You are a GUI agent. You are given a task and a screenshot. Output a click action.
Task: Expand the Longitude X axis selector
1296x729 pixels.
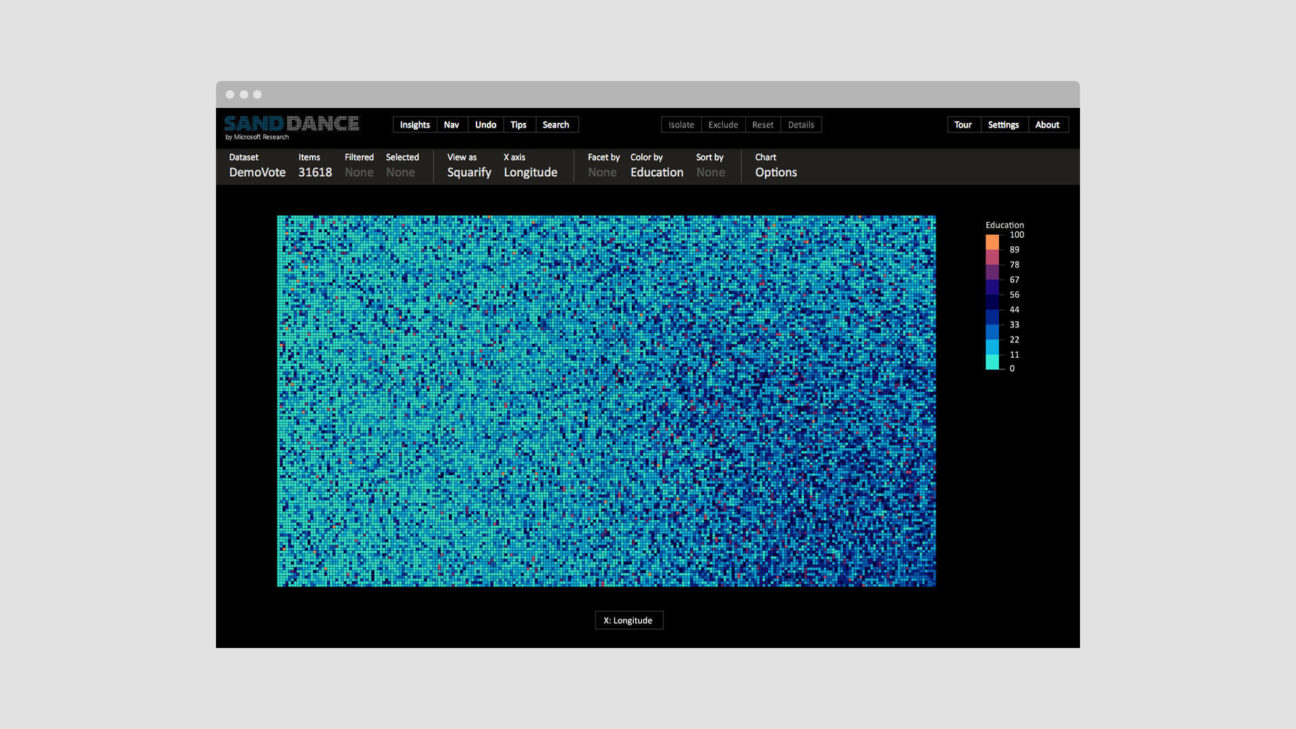coord(530,172)
